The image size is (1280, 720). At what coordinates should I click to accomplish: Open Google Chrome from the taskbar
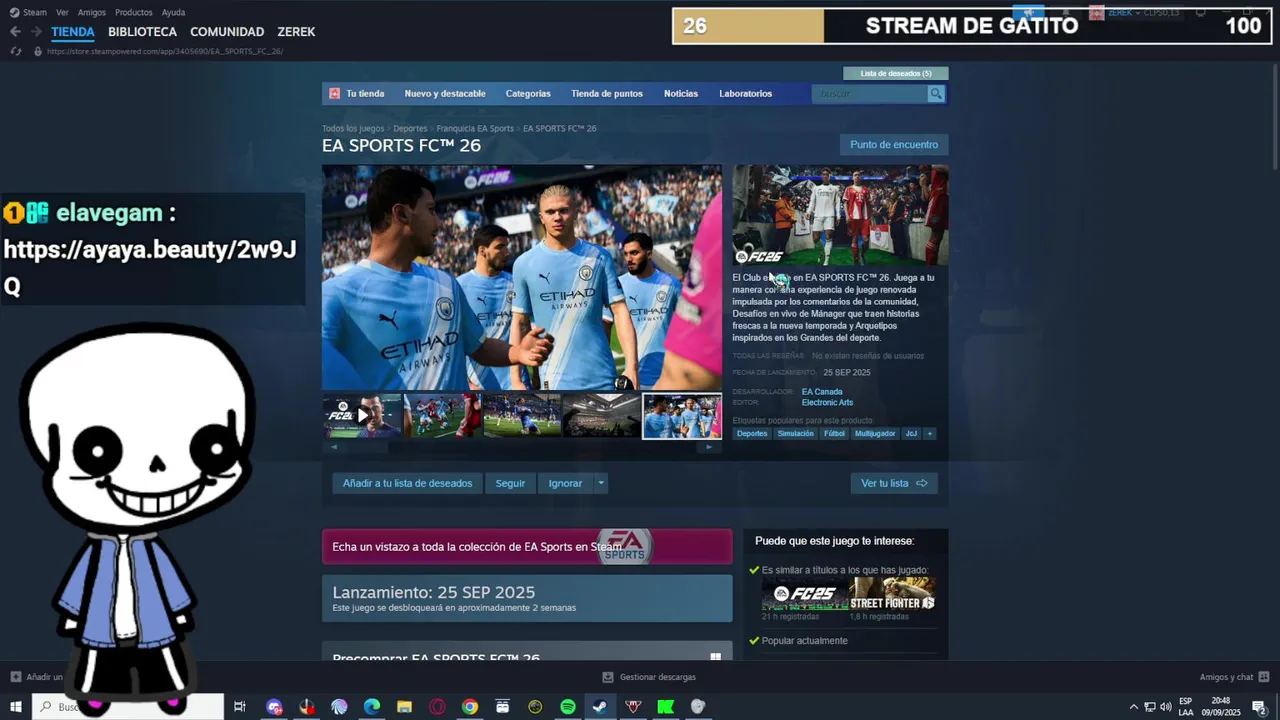pos(470,707)
